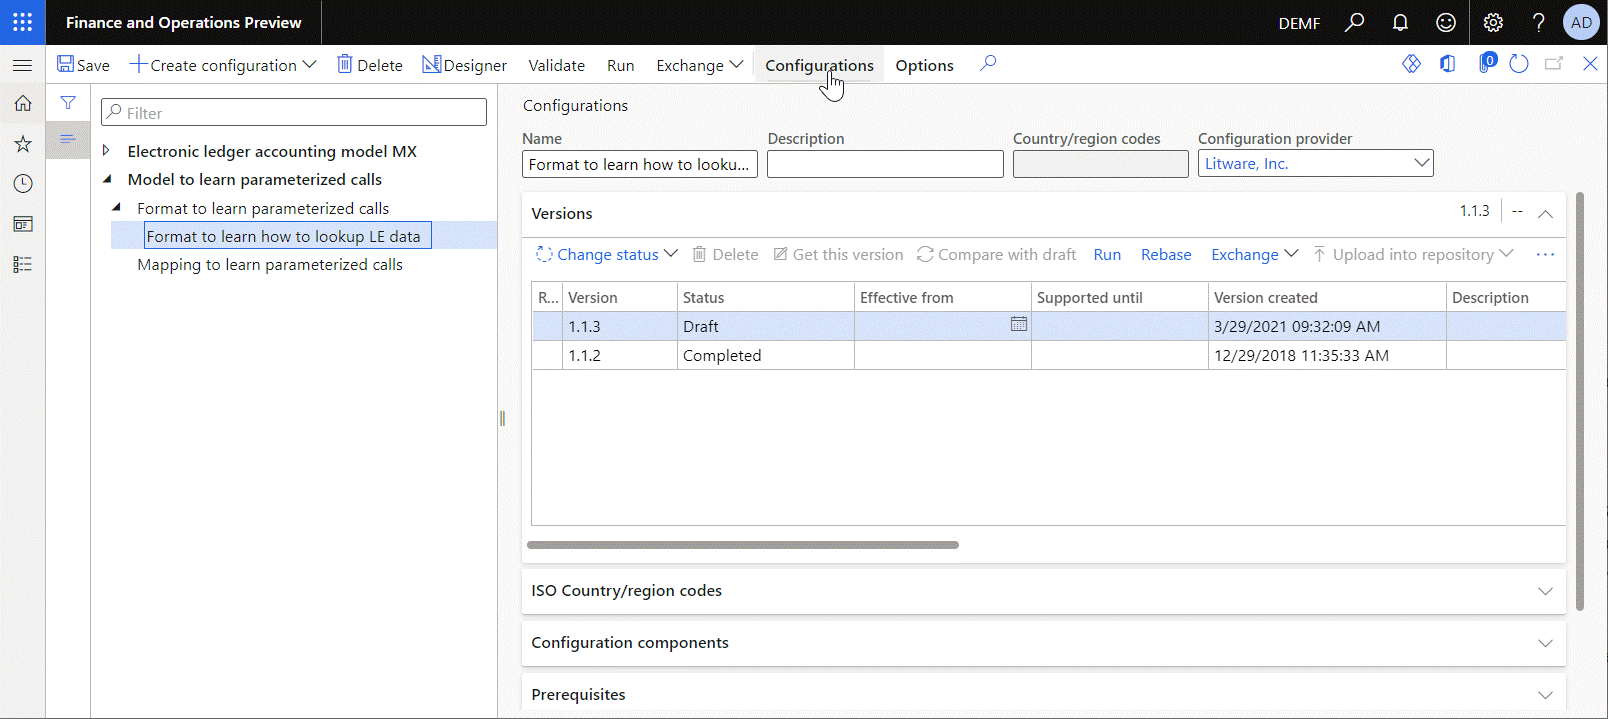Image resolution: width=1608 pixels, height=719 pixels.
Task: Select Mapping to learn parameterized calls
Action: pos(270,264)
